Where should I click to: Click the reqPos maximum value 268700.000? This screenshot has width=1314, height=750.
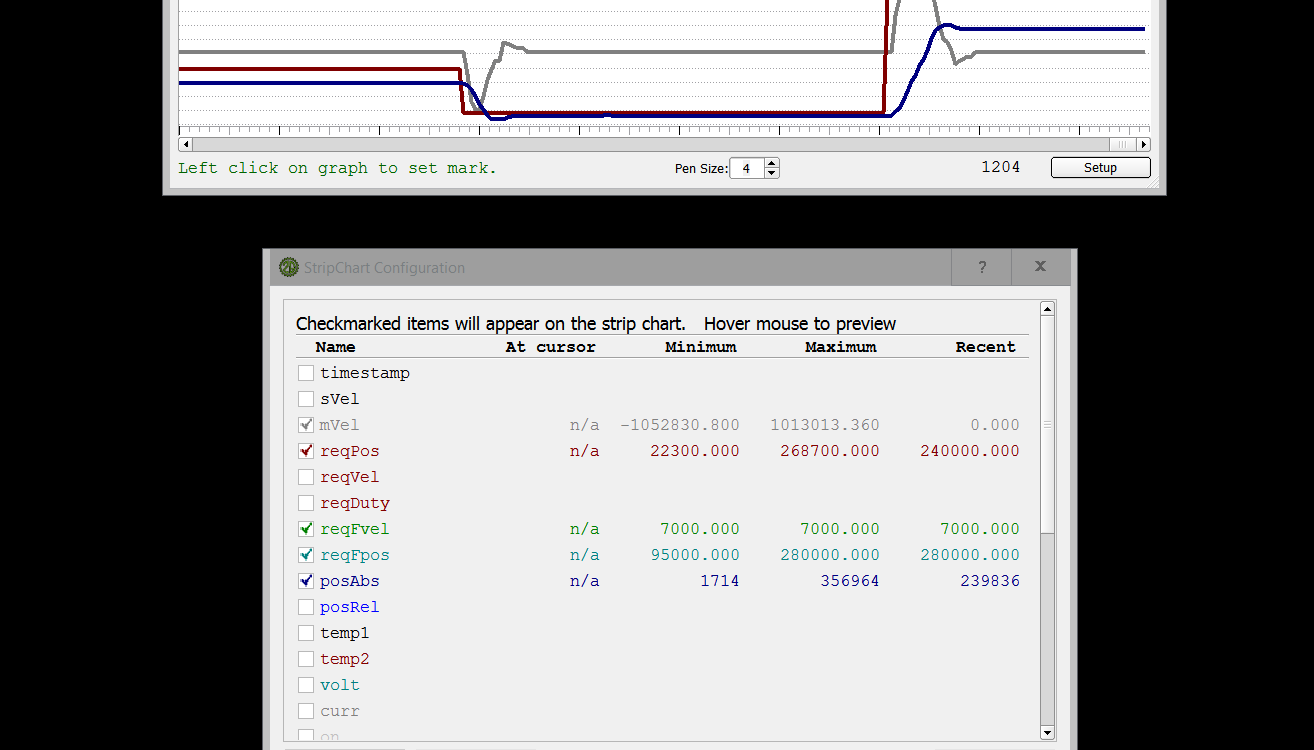pyautogui.click(x=830, y=451)
